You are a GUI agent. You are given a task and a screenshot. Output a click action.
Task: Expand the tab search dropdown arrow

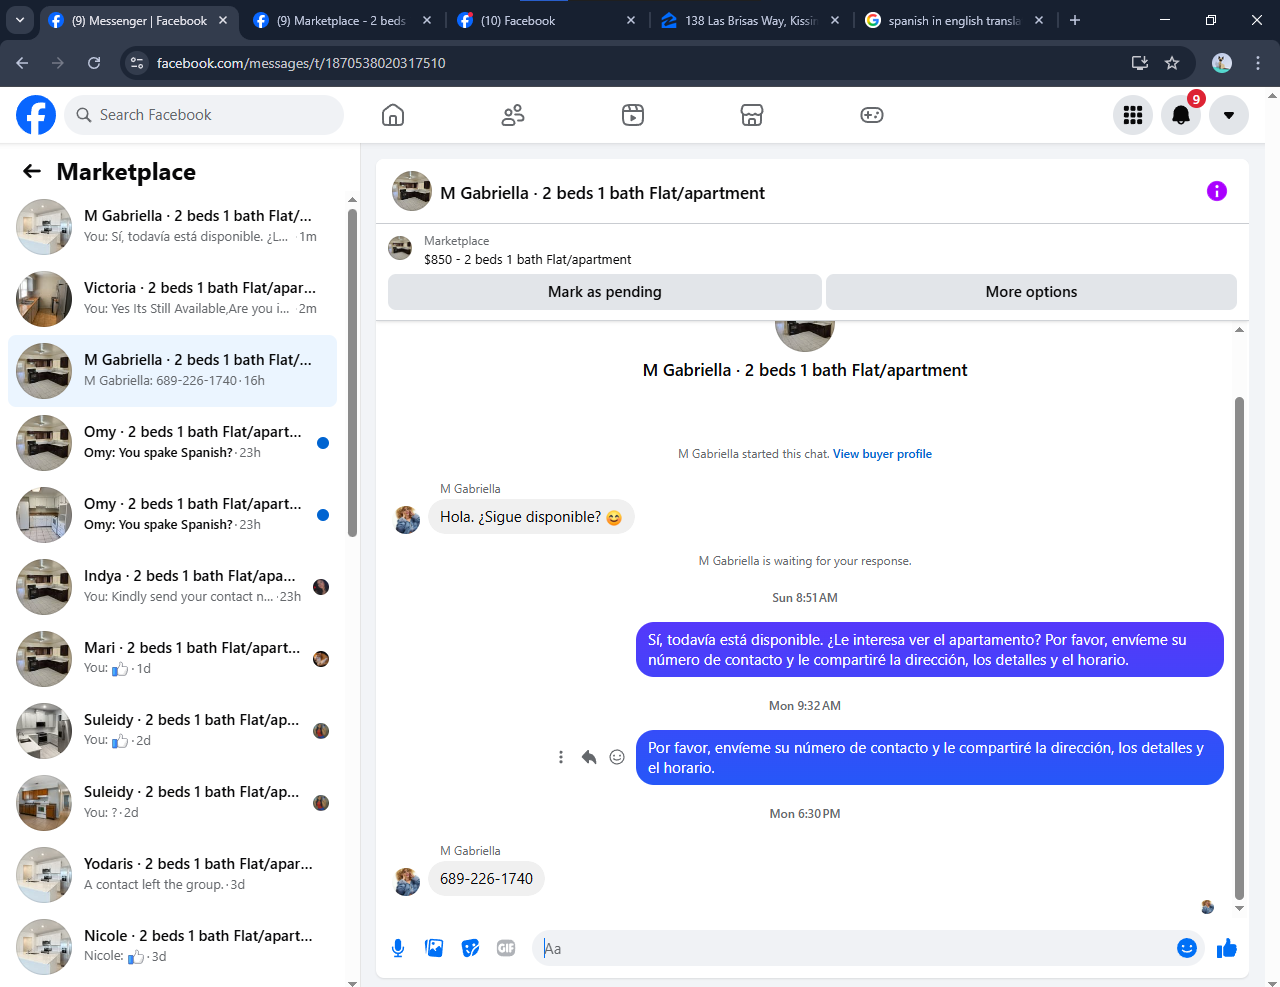pos(20,20)
